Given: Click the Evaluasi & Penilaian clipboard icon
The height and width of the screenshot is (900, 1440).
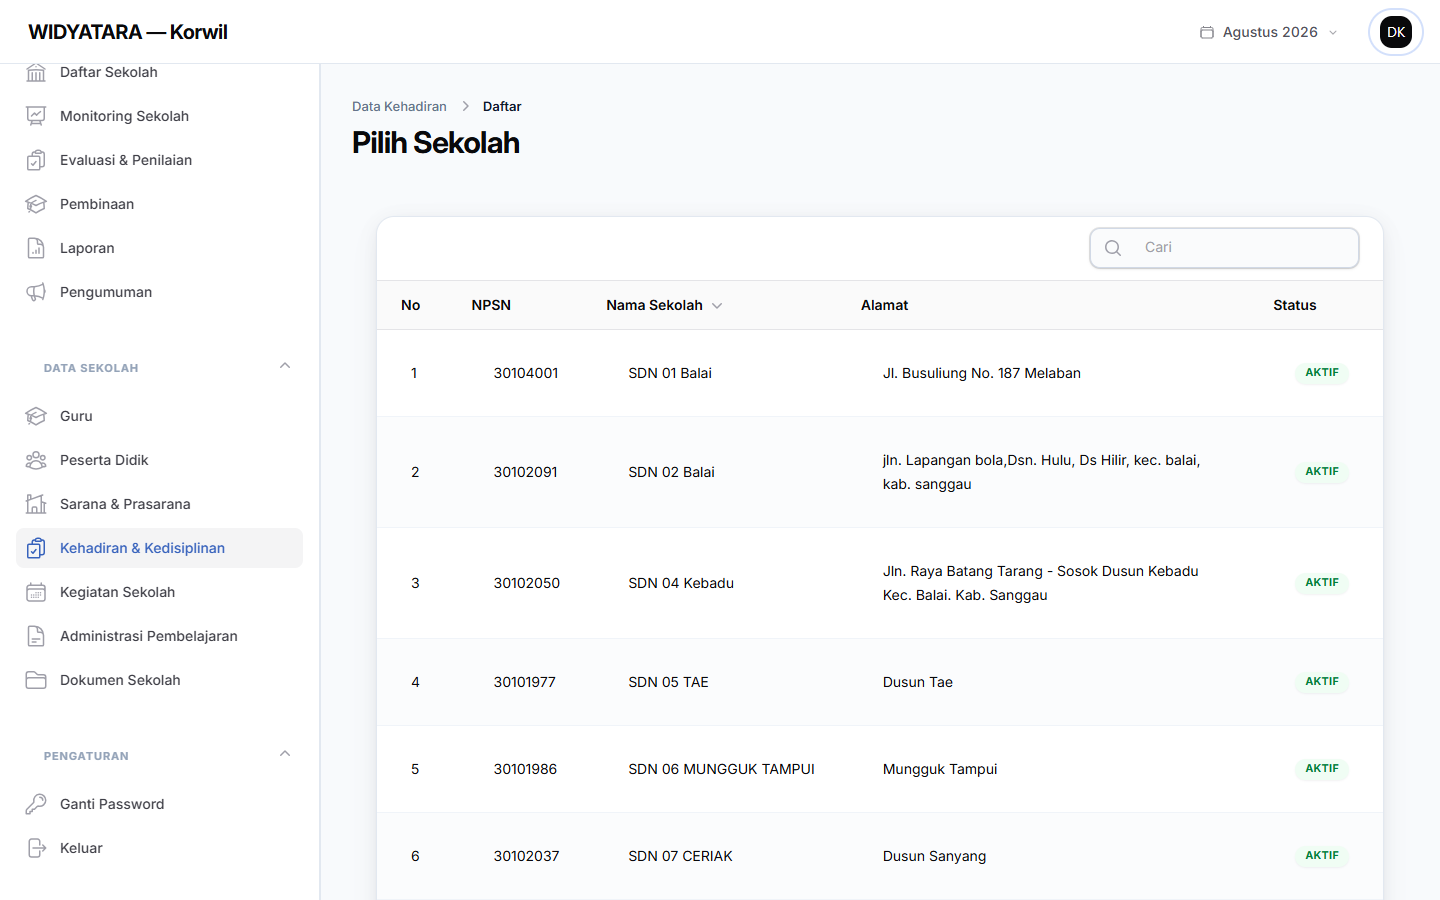Looking at the screenshot, I should [36, 160].
